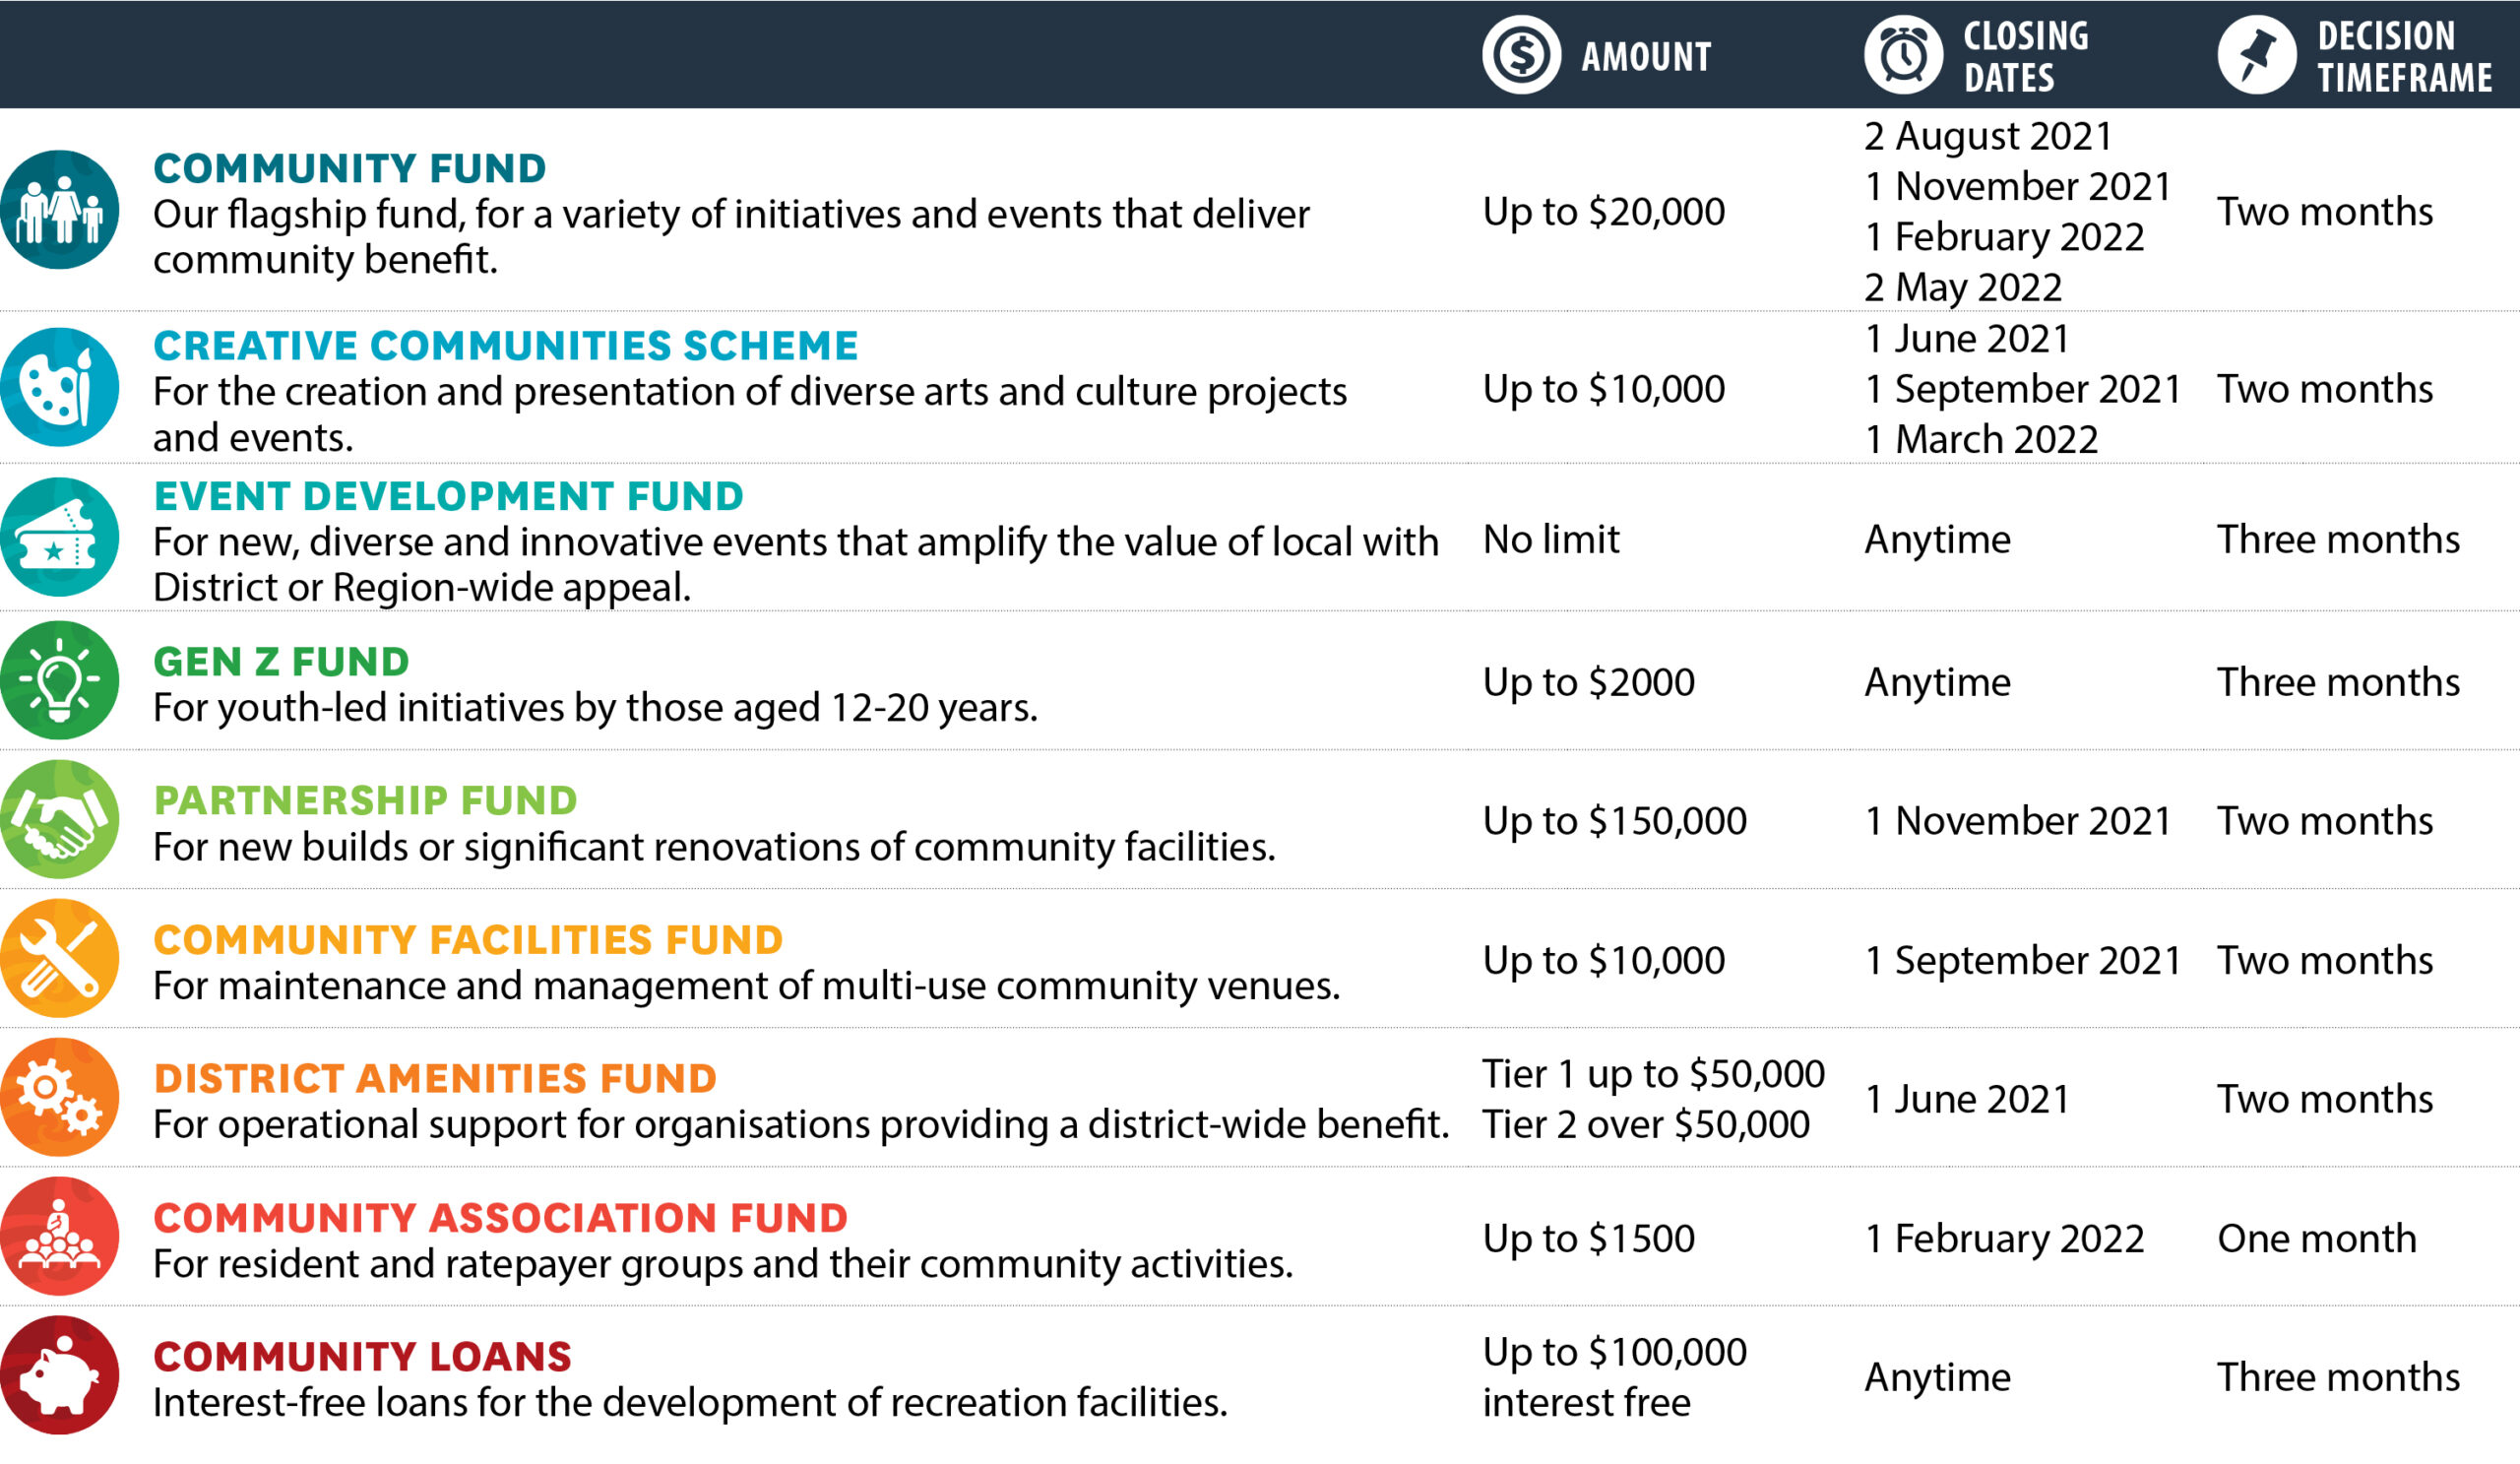Click the pushpin Decision Timeframe icon
The image size is (2520, 1464).
click(x=2257, y=55)
